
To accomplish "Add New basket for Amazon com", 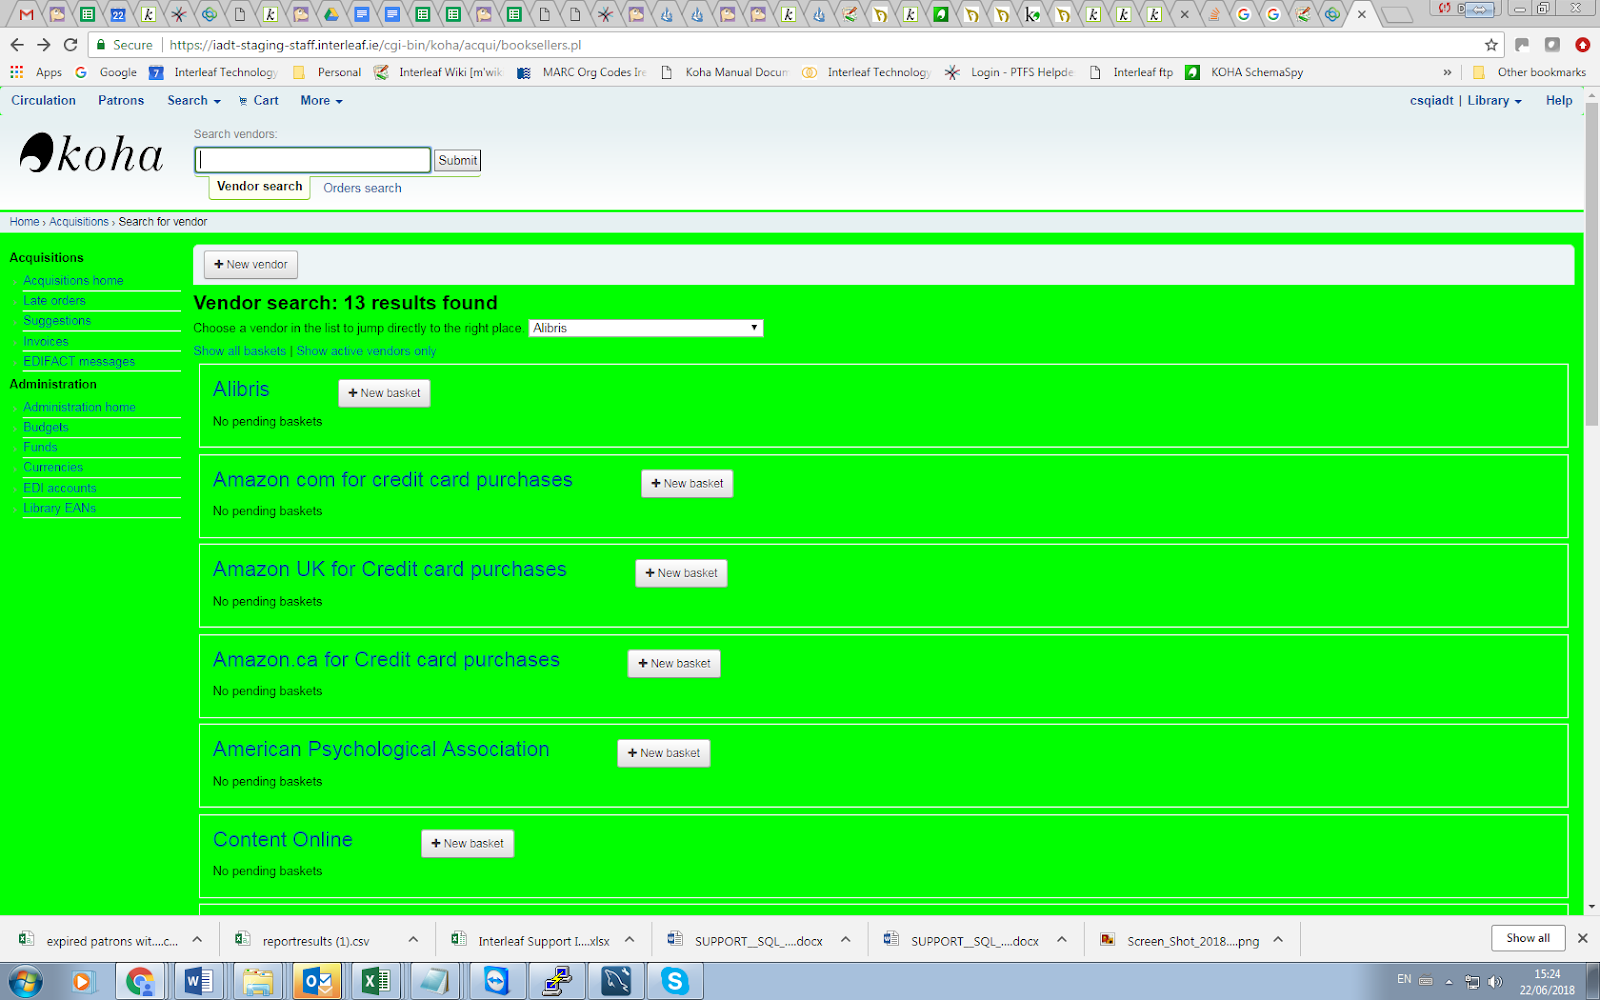I will point(687,483).
